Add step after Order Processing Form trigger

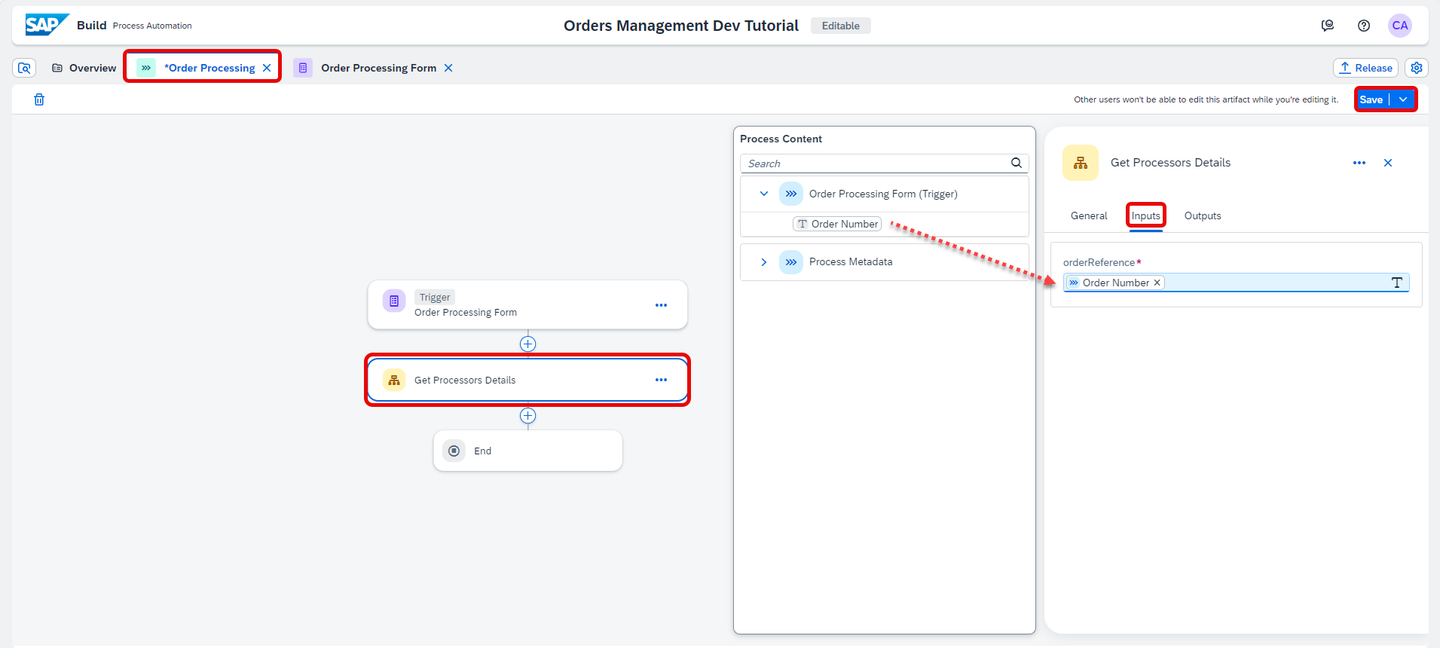[528, 344]
